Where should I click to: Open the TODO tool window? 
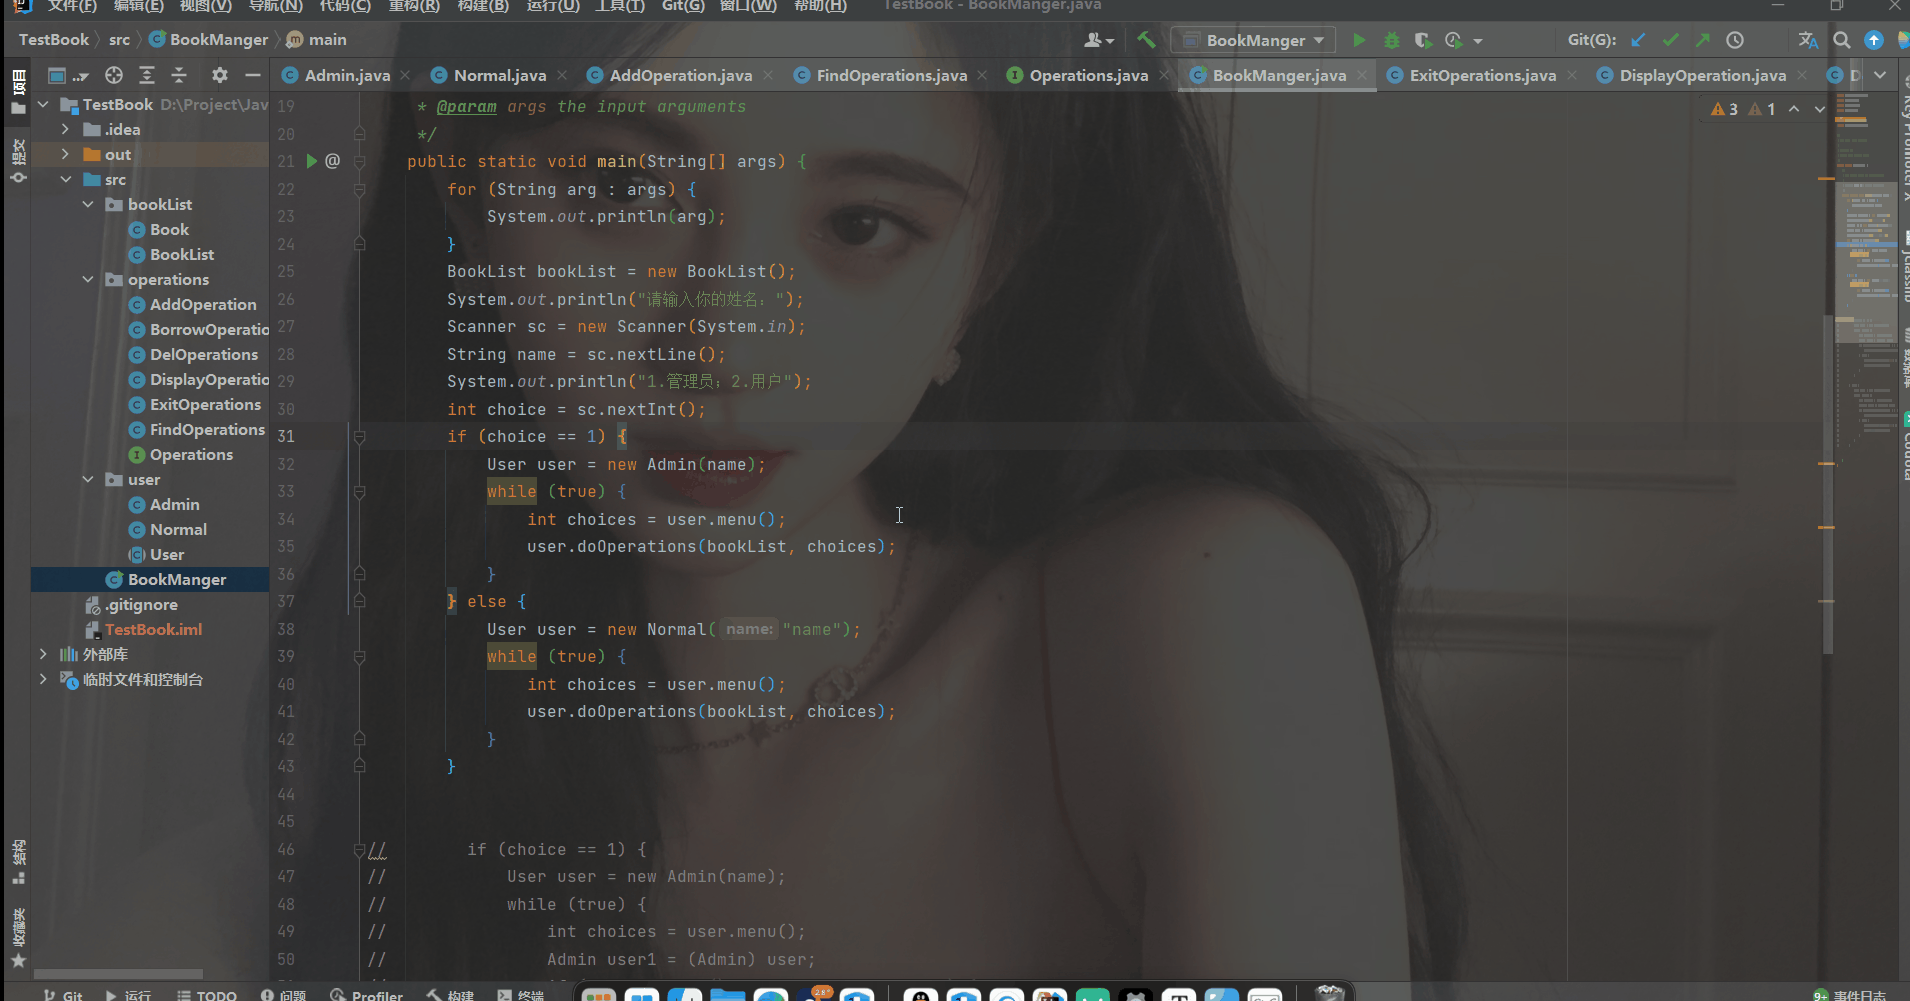tap(207, 995)
